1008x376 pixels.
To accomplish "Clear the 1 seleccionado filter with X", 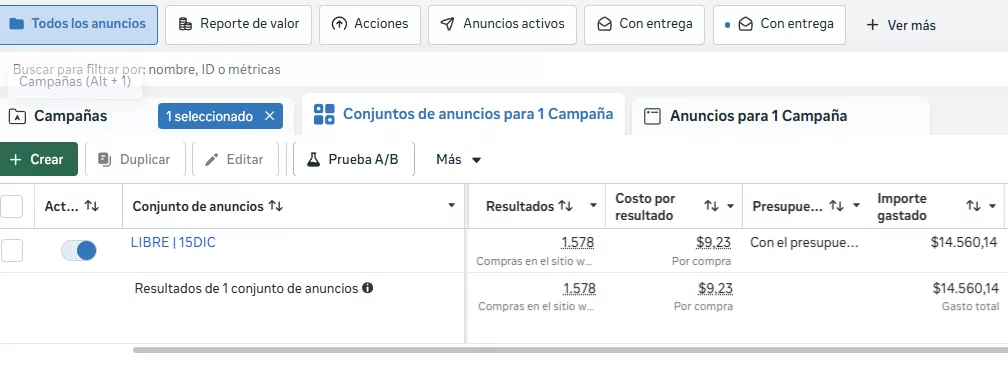I will click(270, 116).
